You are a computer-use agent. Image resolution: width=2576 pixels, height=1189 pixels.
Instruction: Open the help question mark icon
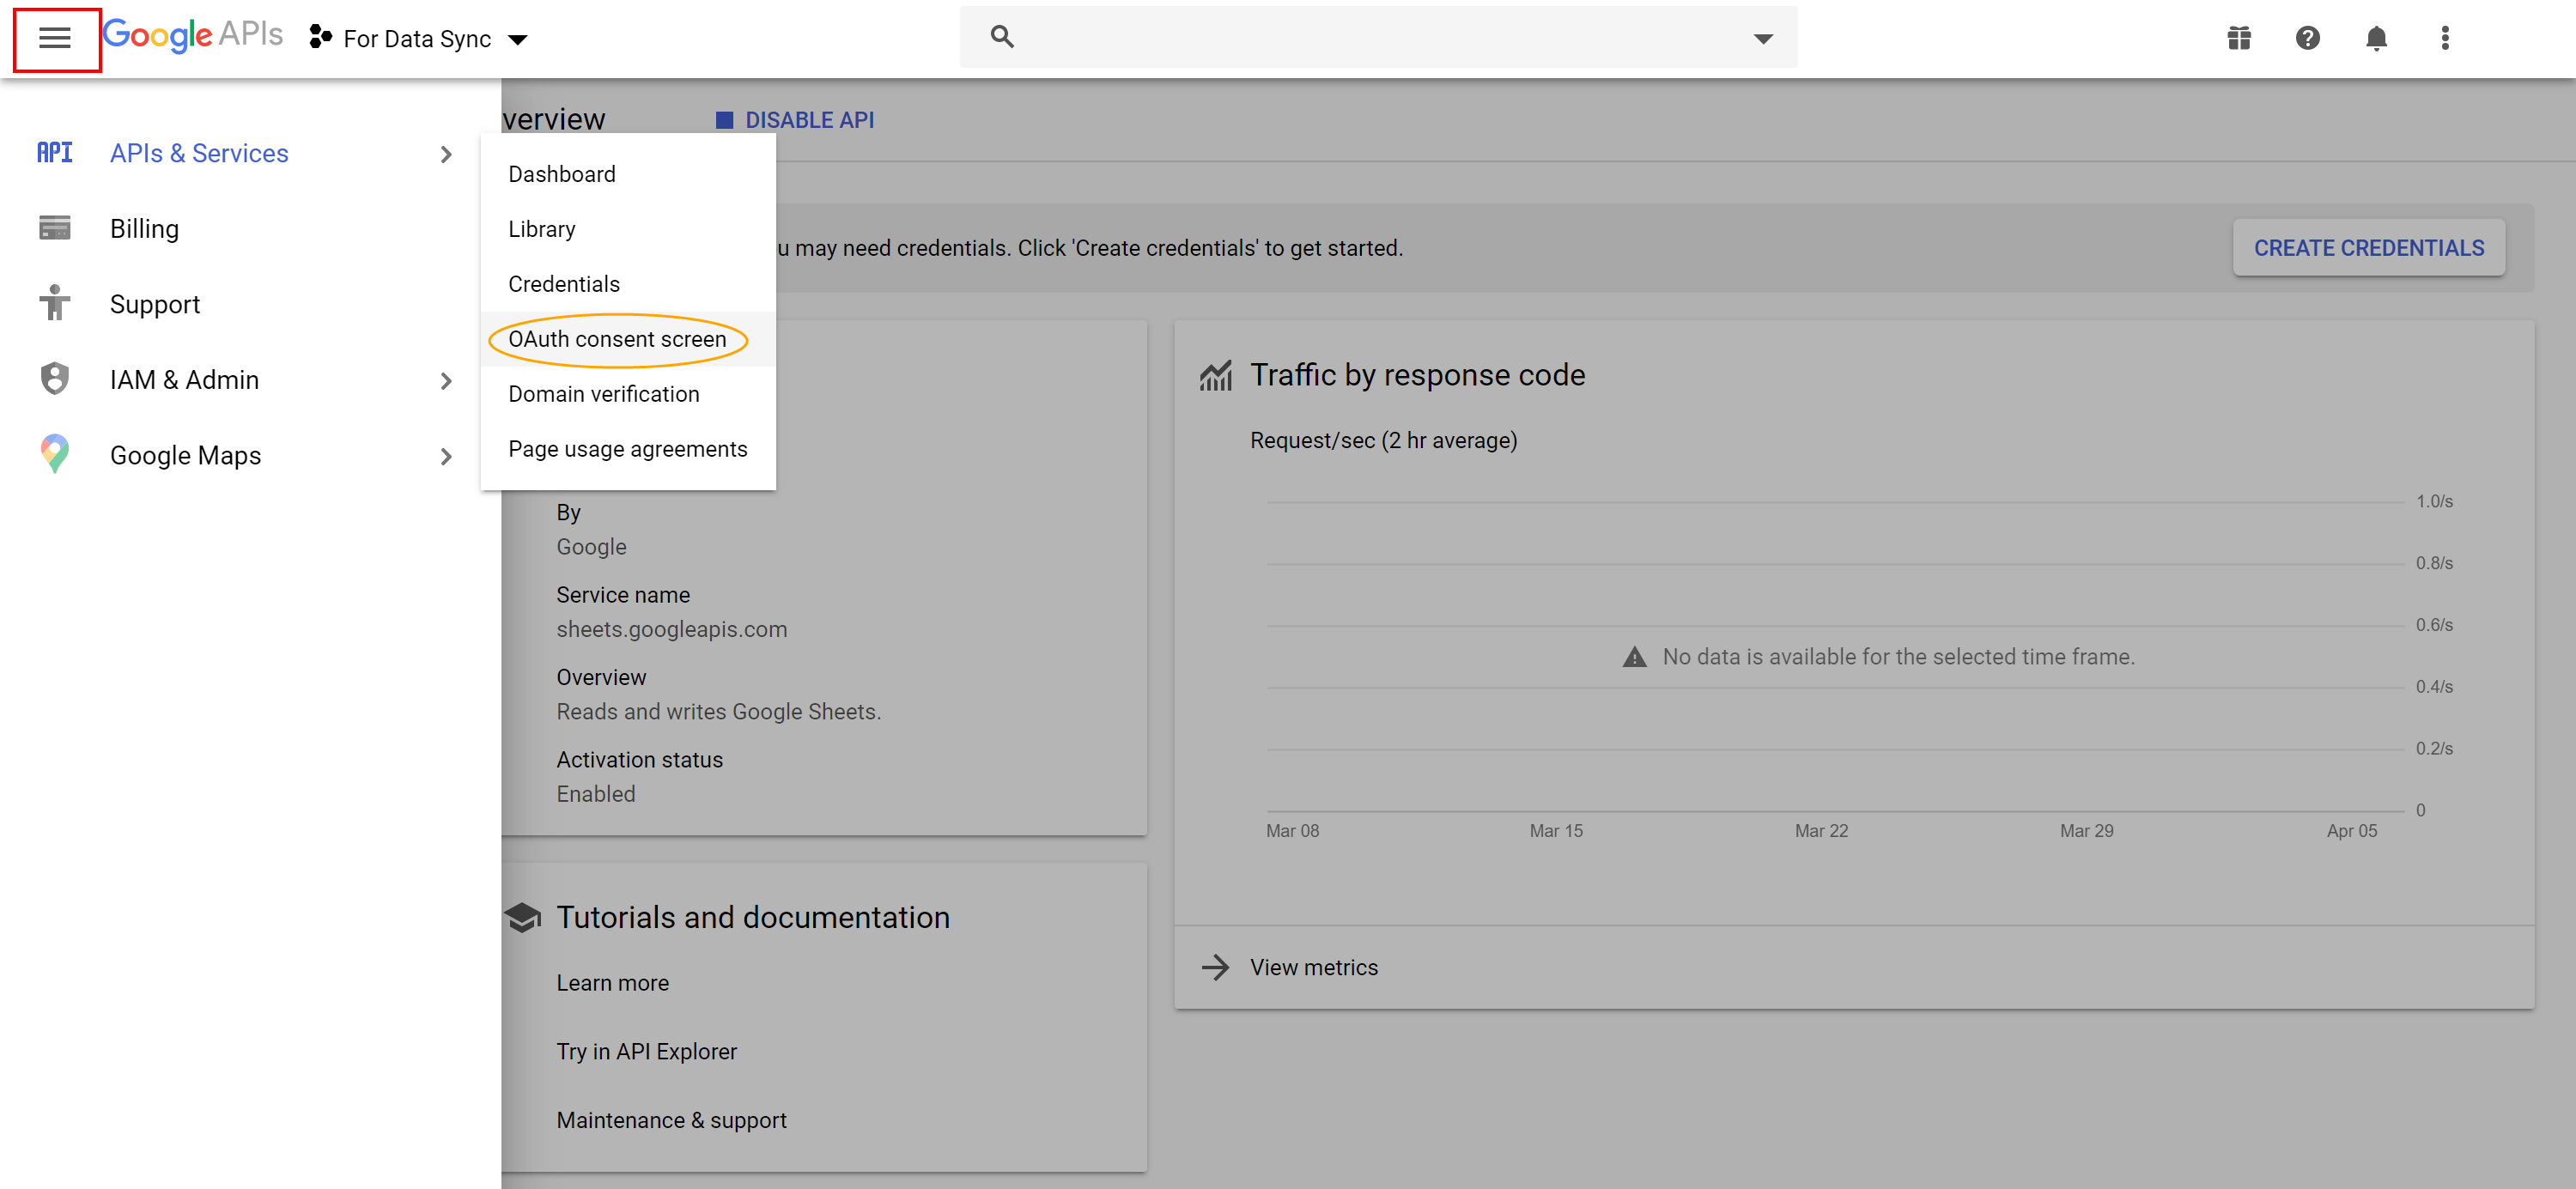click(2307, 38)
